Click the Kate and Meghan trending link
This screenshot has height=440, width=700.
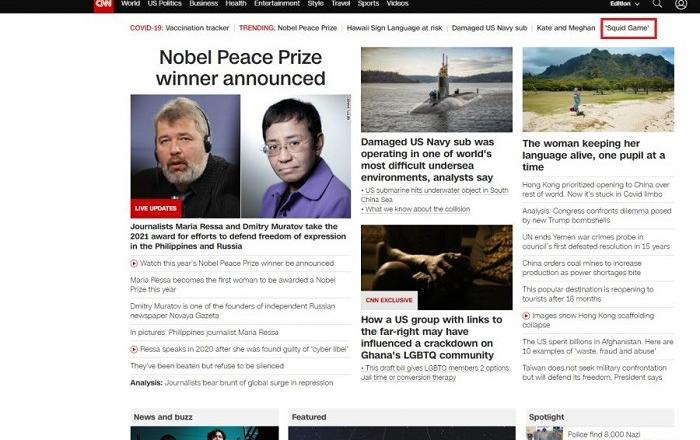[x=566, y=28]
